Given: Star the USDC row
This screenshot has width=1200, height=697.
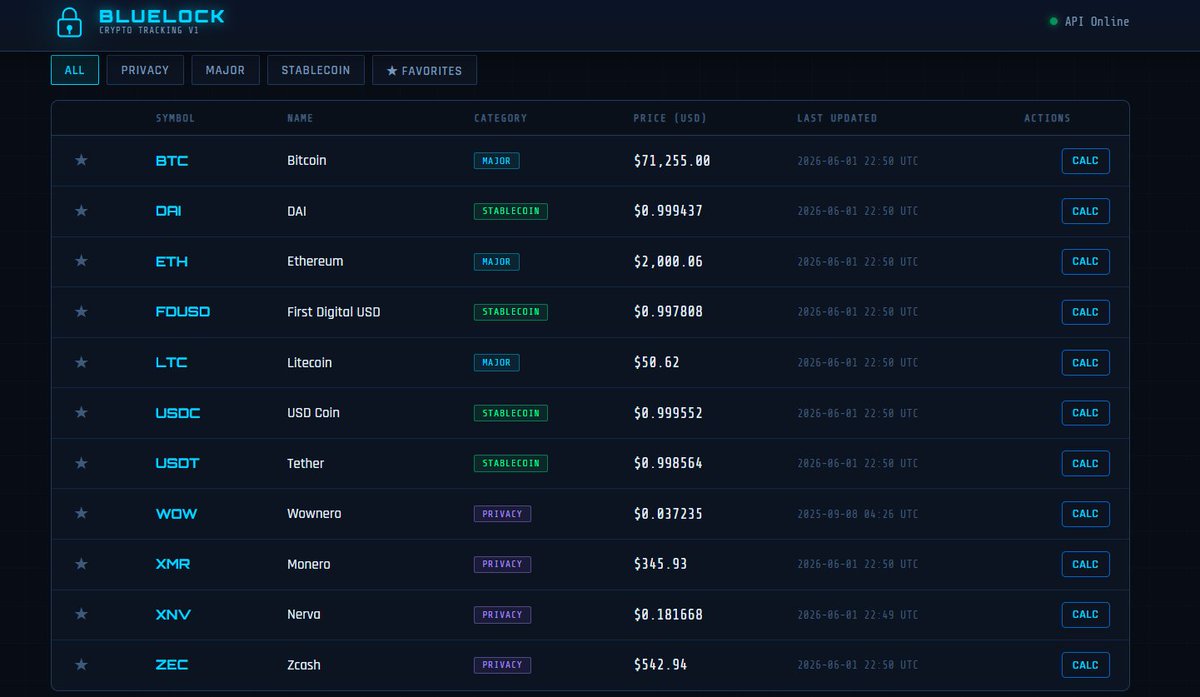Looking at the screenshot, I should point(81,413).
